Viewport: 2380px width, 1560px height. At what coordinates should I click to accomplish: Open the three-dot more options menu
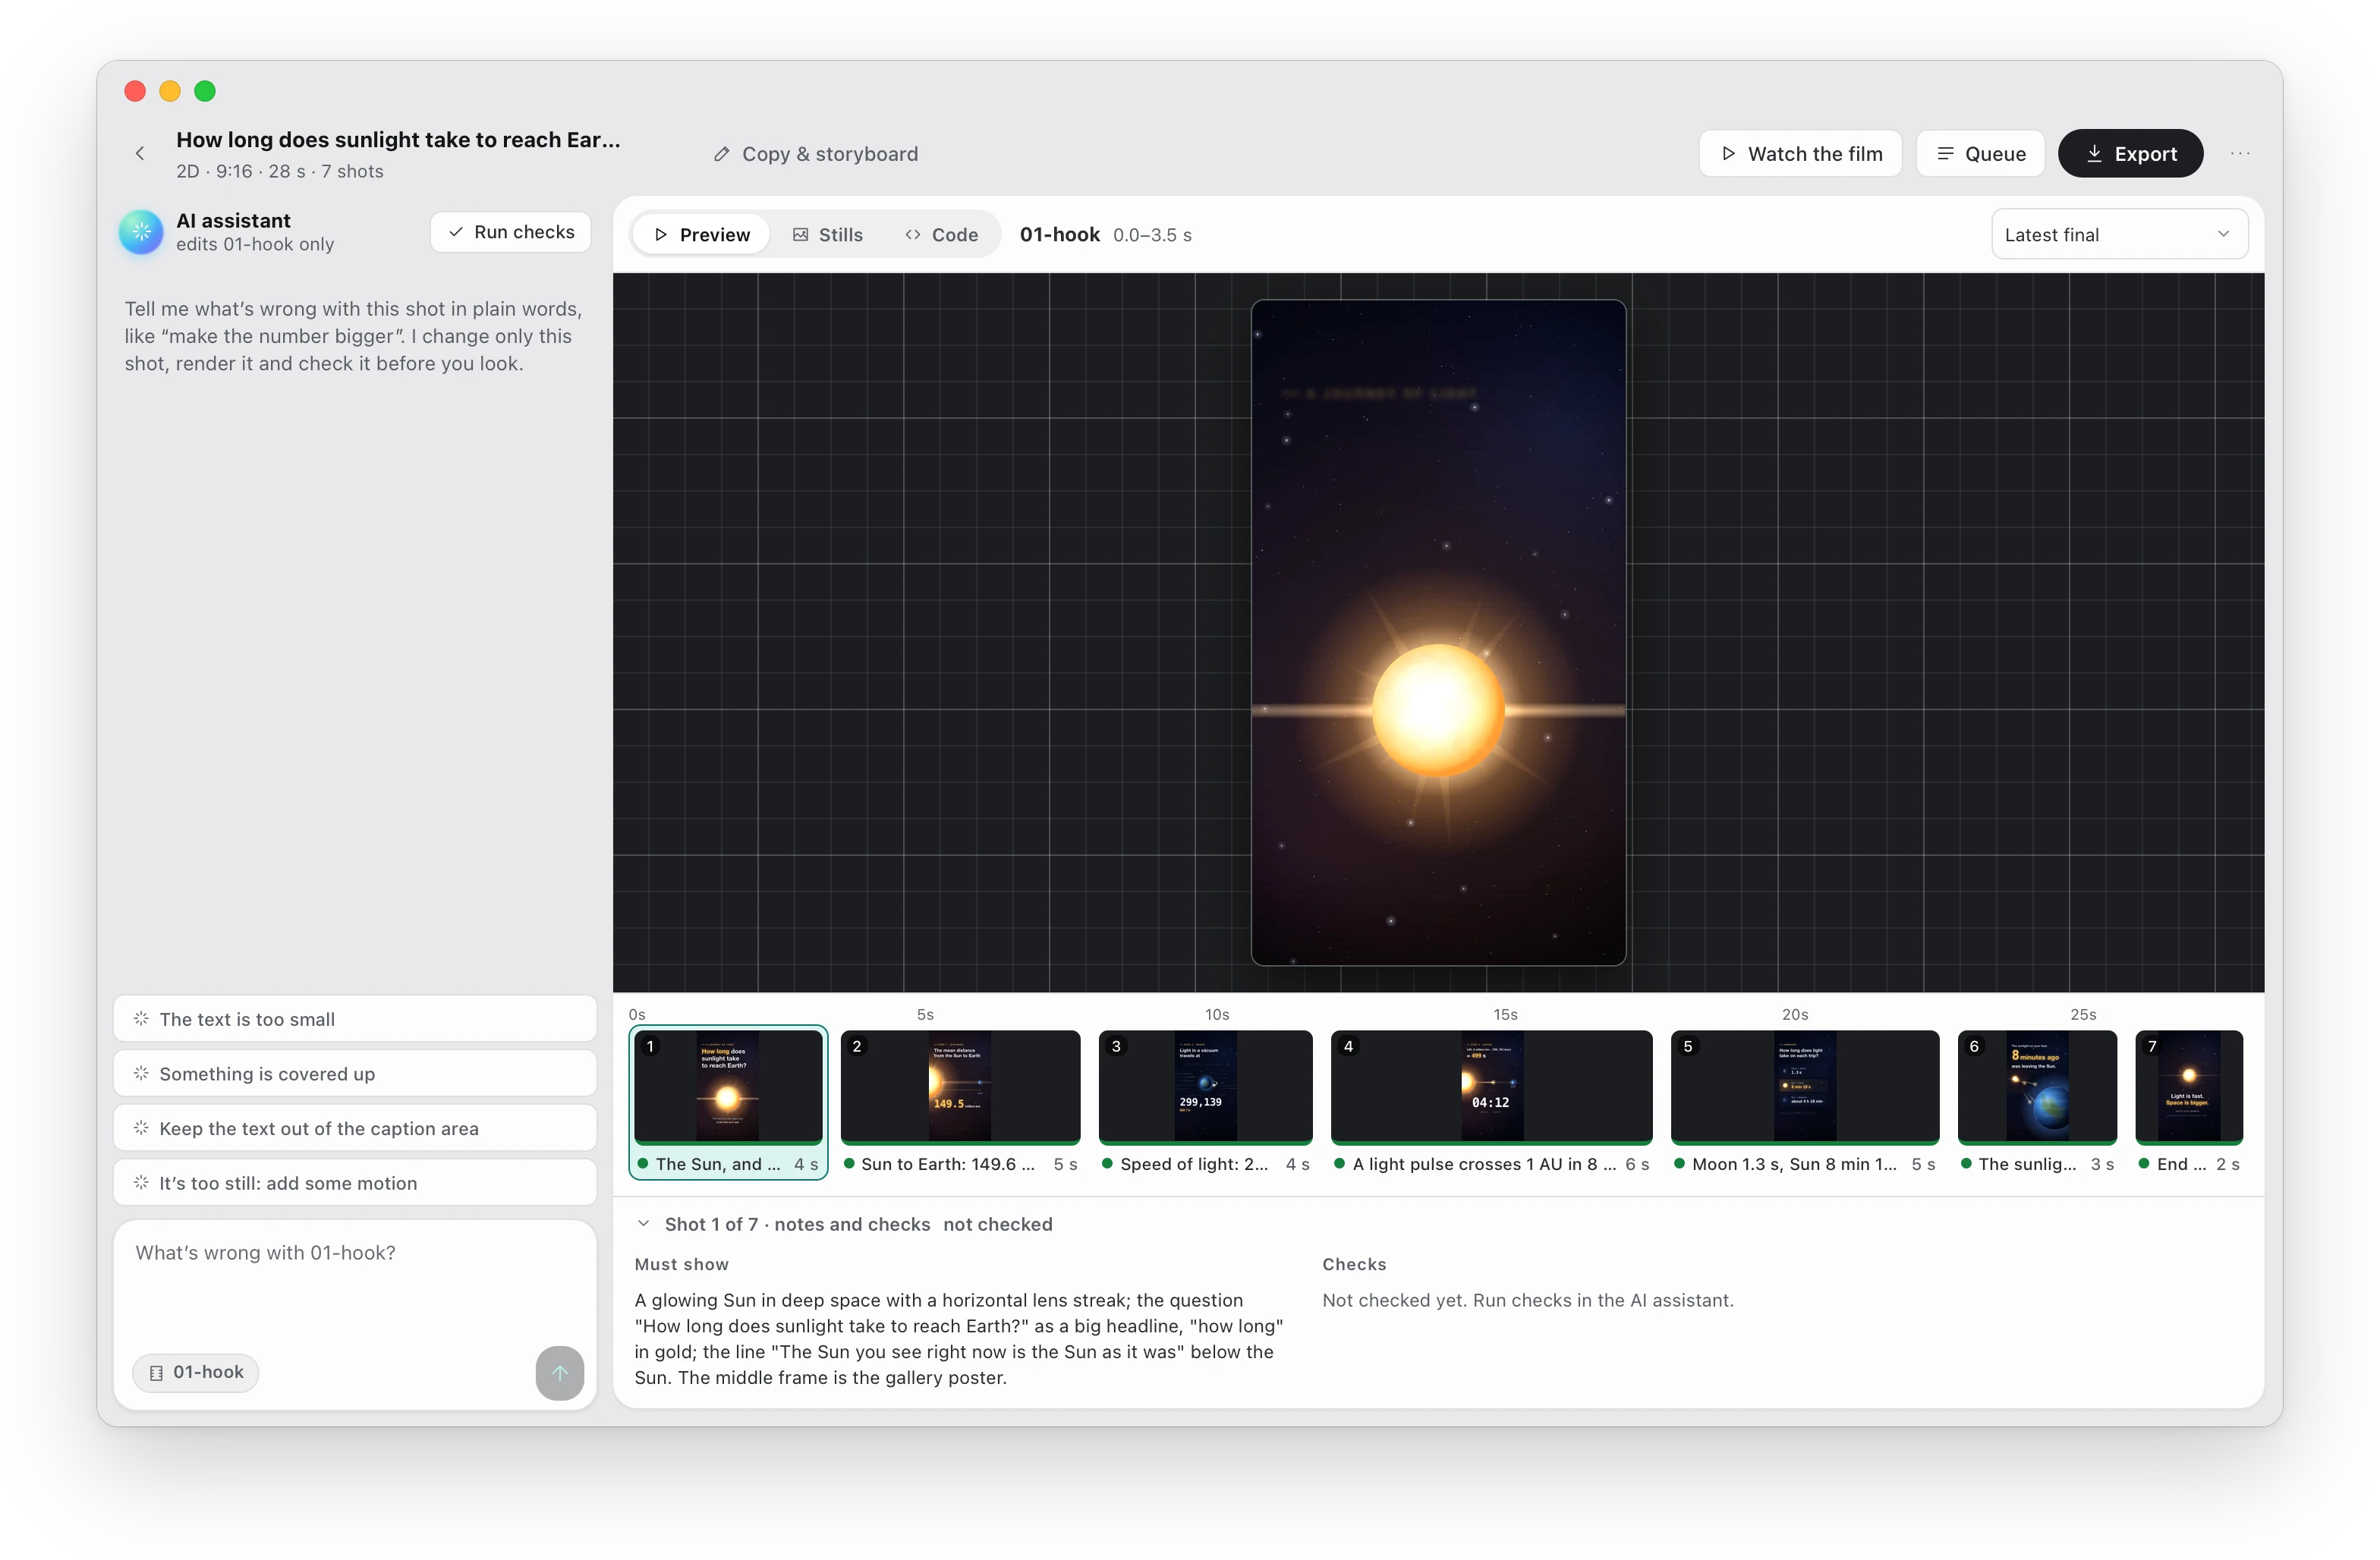tap(2240, 153)
